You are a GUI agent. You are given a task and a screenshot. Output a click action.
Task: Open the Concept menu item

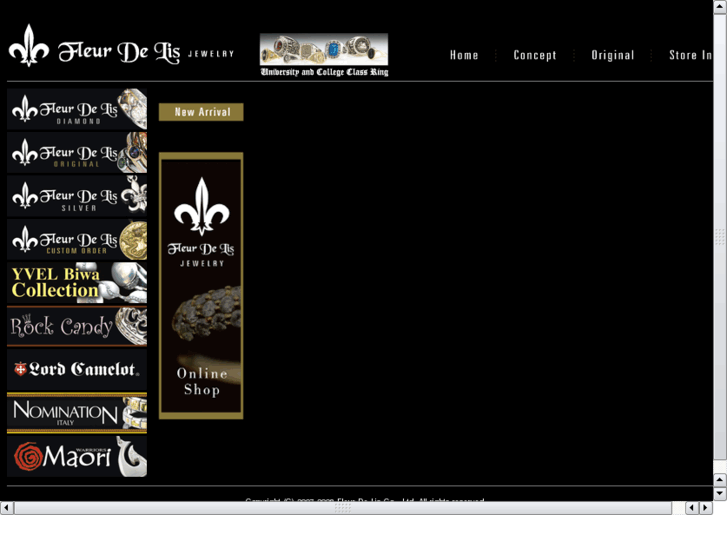pos(535,55)
